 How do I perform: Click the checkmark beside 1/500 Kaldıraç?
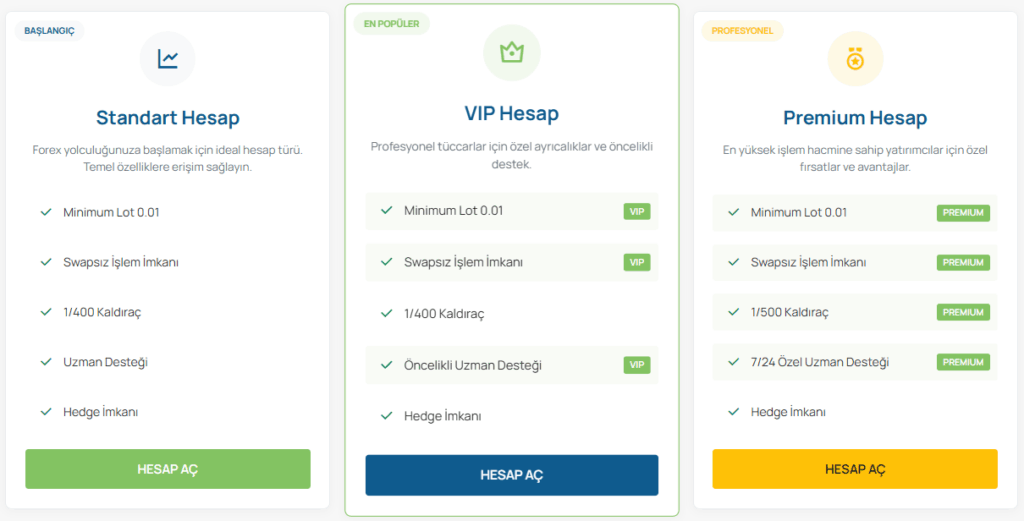click(x=733, y=312)
